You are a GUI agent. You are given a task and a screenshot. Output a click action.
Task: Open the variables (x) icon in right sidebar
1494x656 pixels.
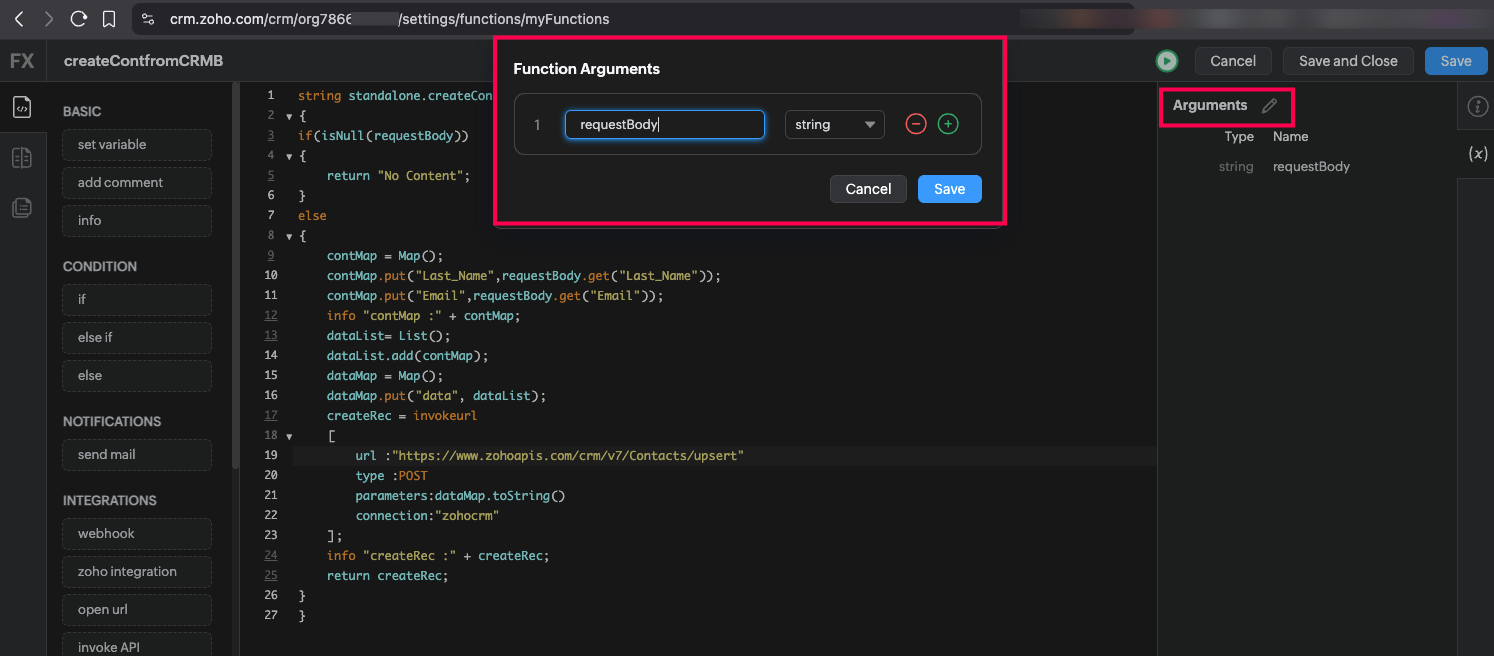point(1477,154)
